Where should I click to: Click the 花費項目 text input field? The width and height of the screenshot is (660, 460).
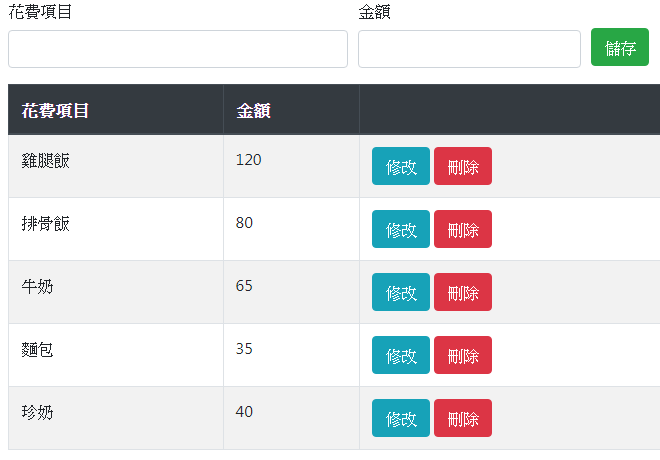click(178, 49)
